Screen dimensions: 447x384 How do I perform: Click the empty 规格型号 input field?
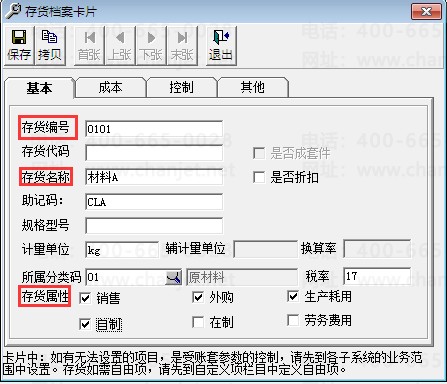click(154, 226)
